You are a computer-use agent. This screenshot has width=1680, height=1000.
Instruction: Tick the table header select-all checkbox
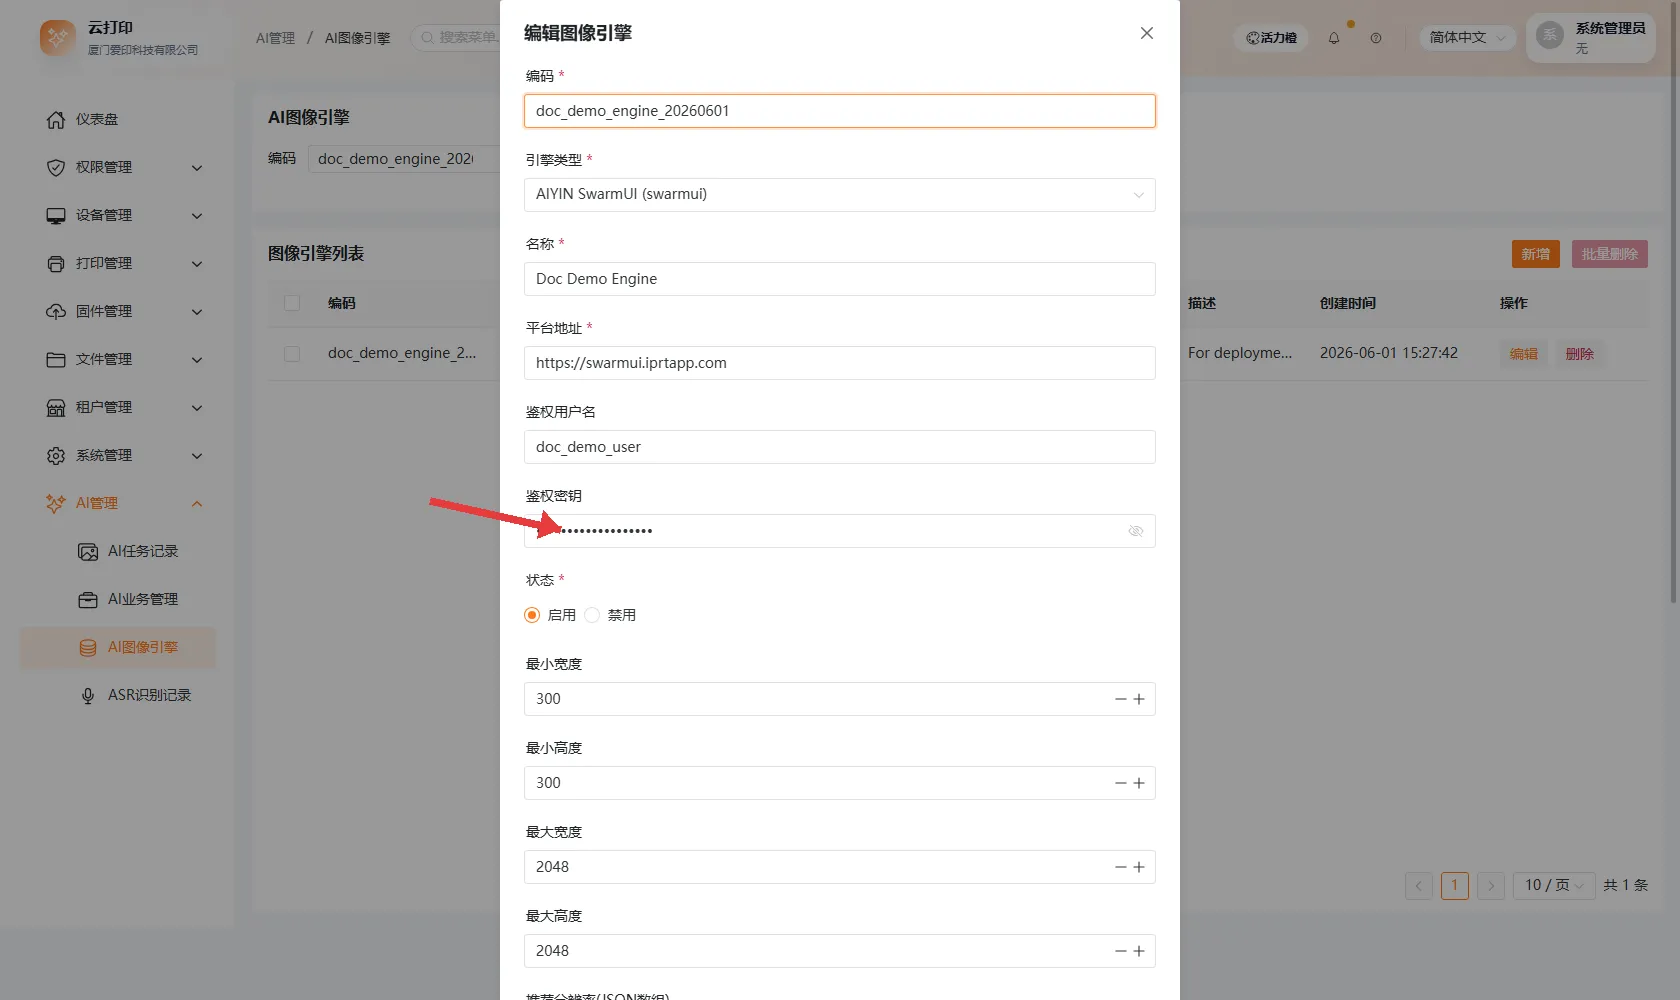(x=292, y=303)
